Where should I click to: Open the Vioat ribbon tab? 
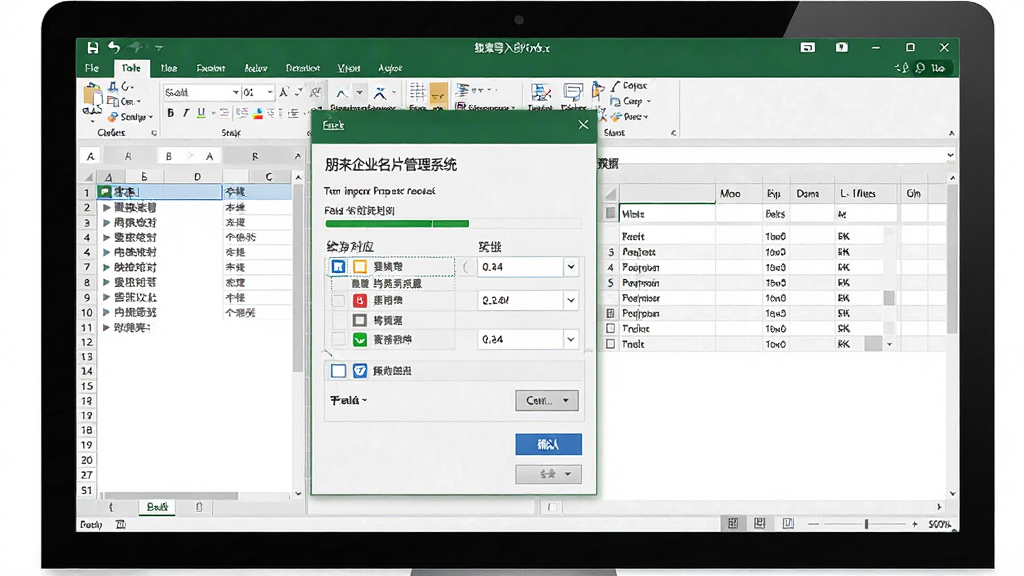click(x=349, y=68)
